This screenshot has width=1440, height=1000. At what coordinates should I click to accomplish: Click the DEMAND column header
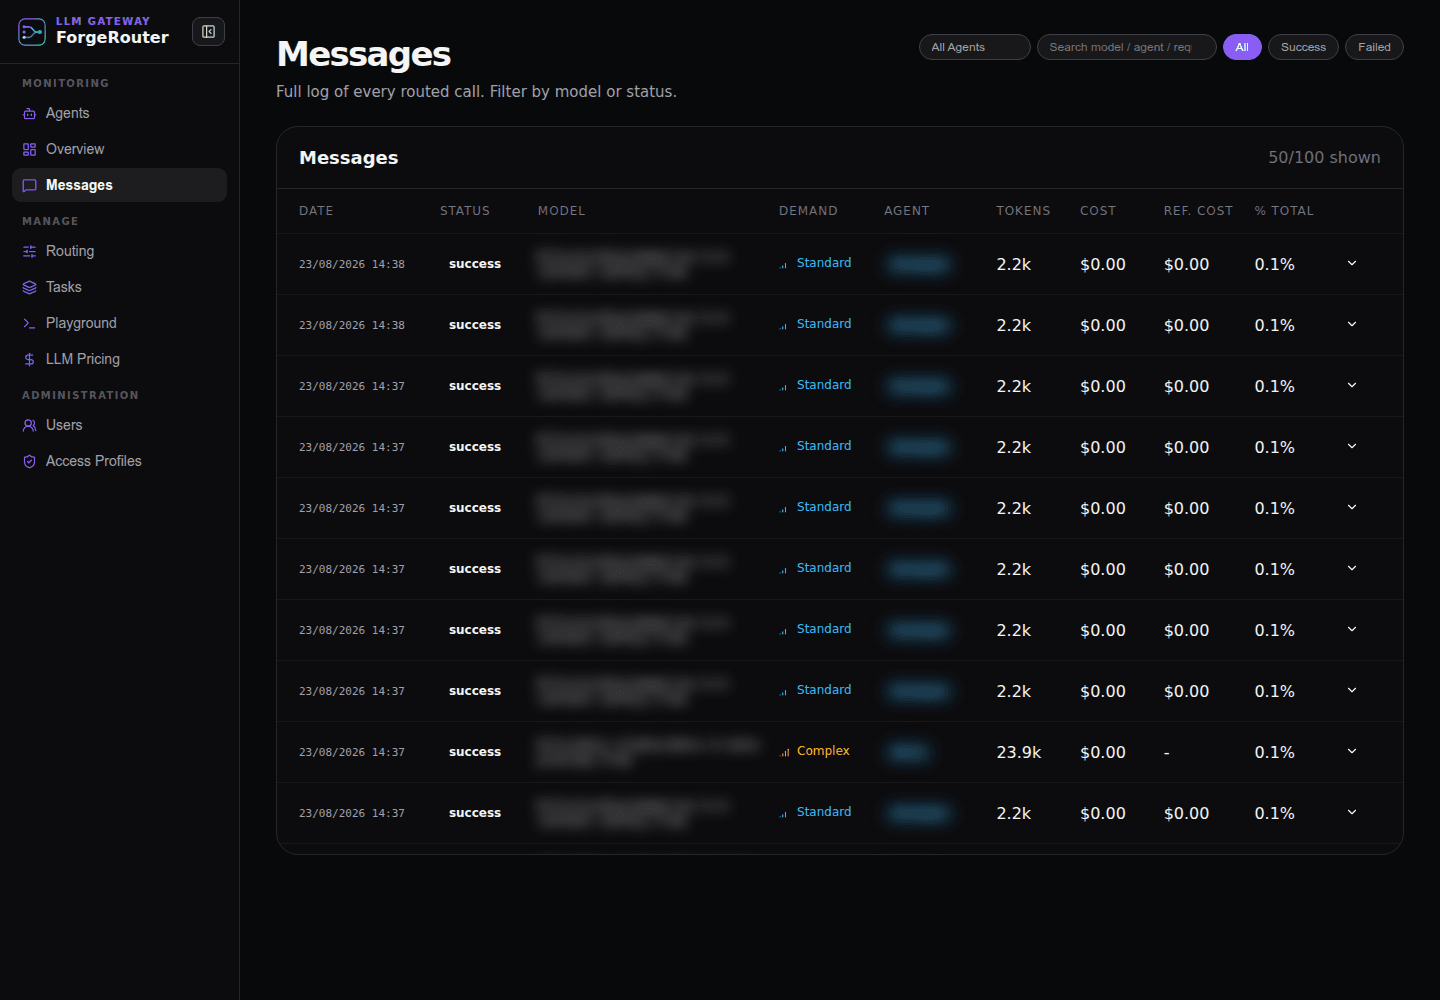(808, 211)
